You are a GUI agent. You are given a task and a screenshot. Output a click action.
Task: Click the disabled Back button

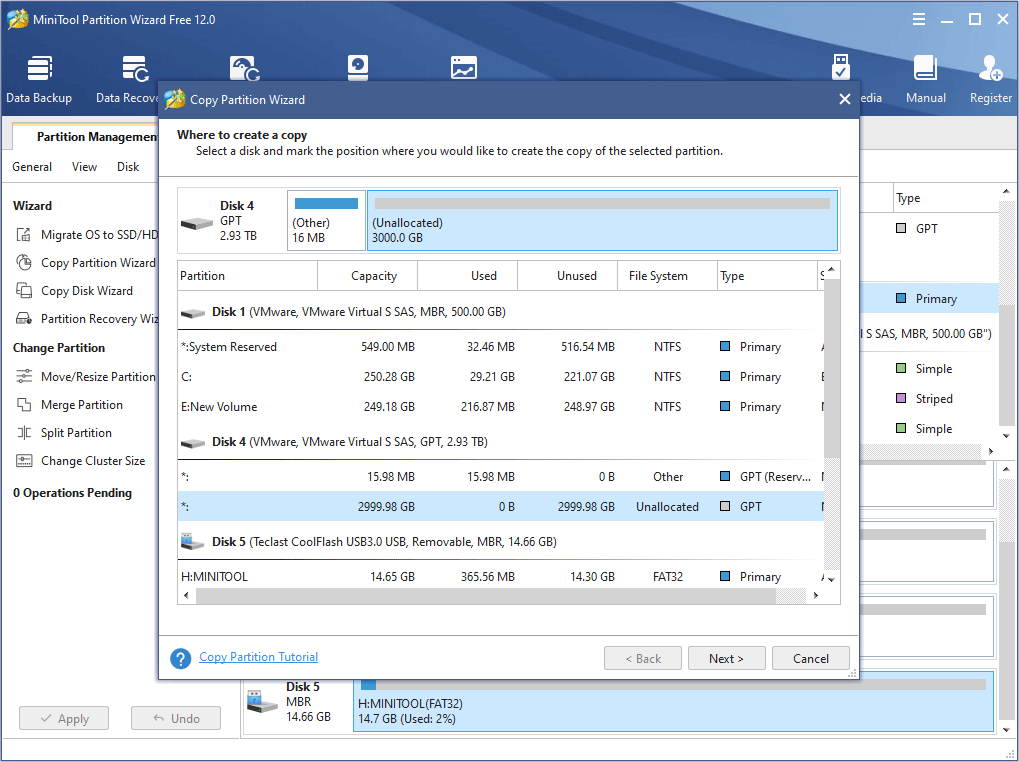[x=643, y=658]
